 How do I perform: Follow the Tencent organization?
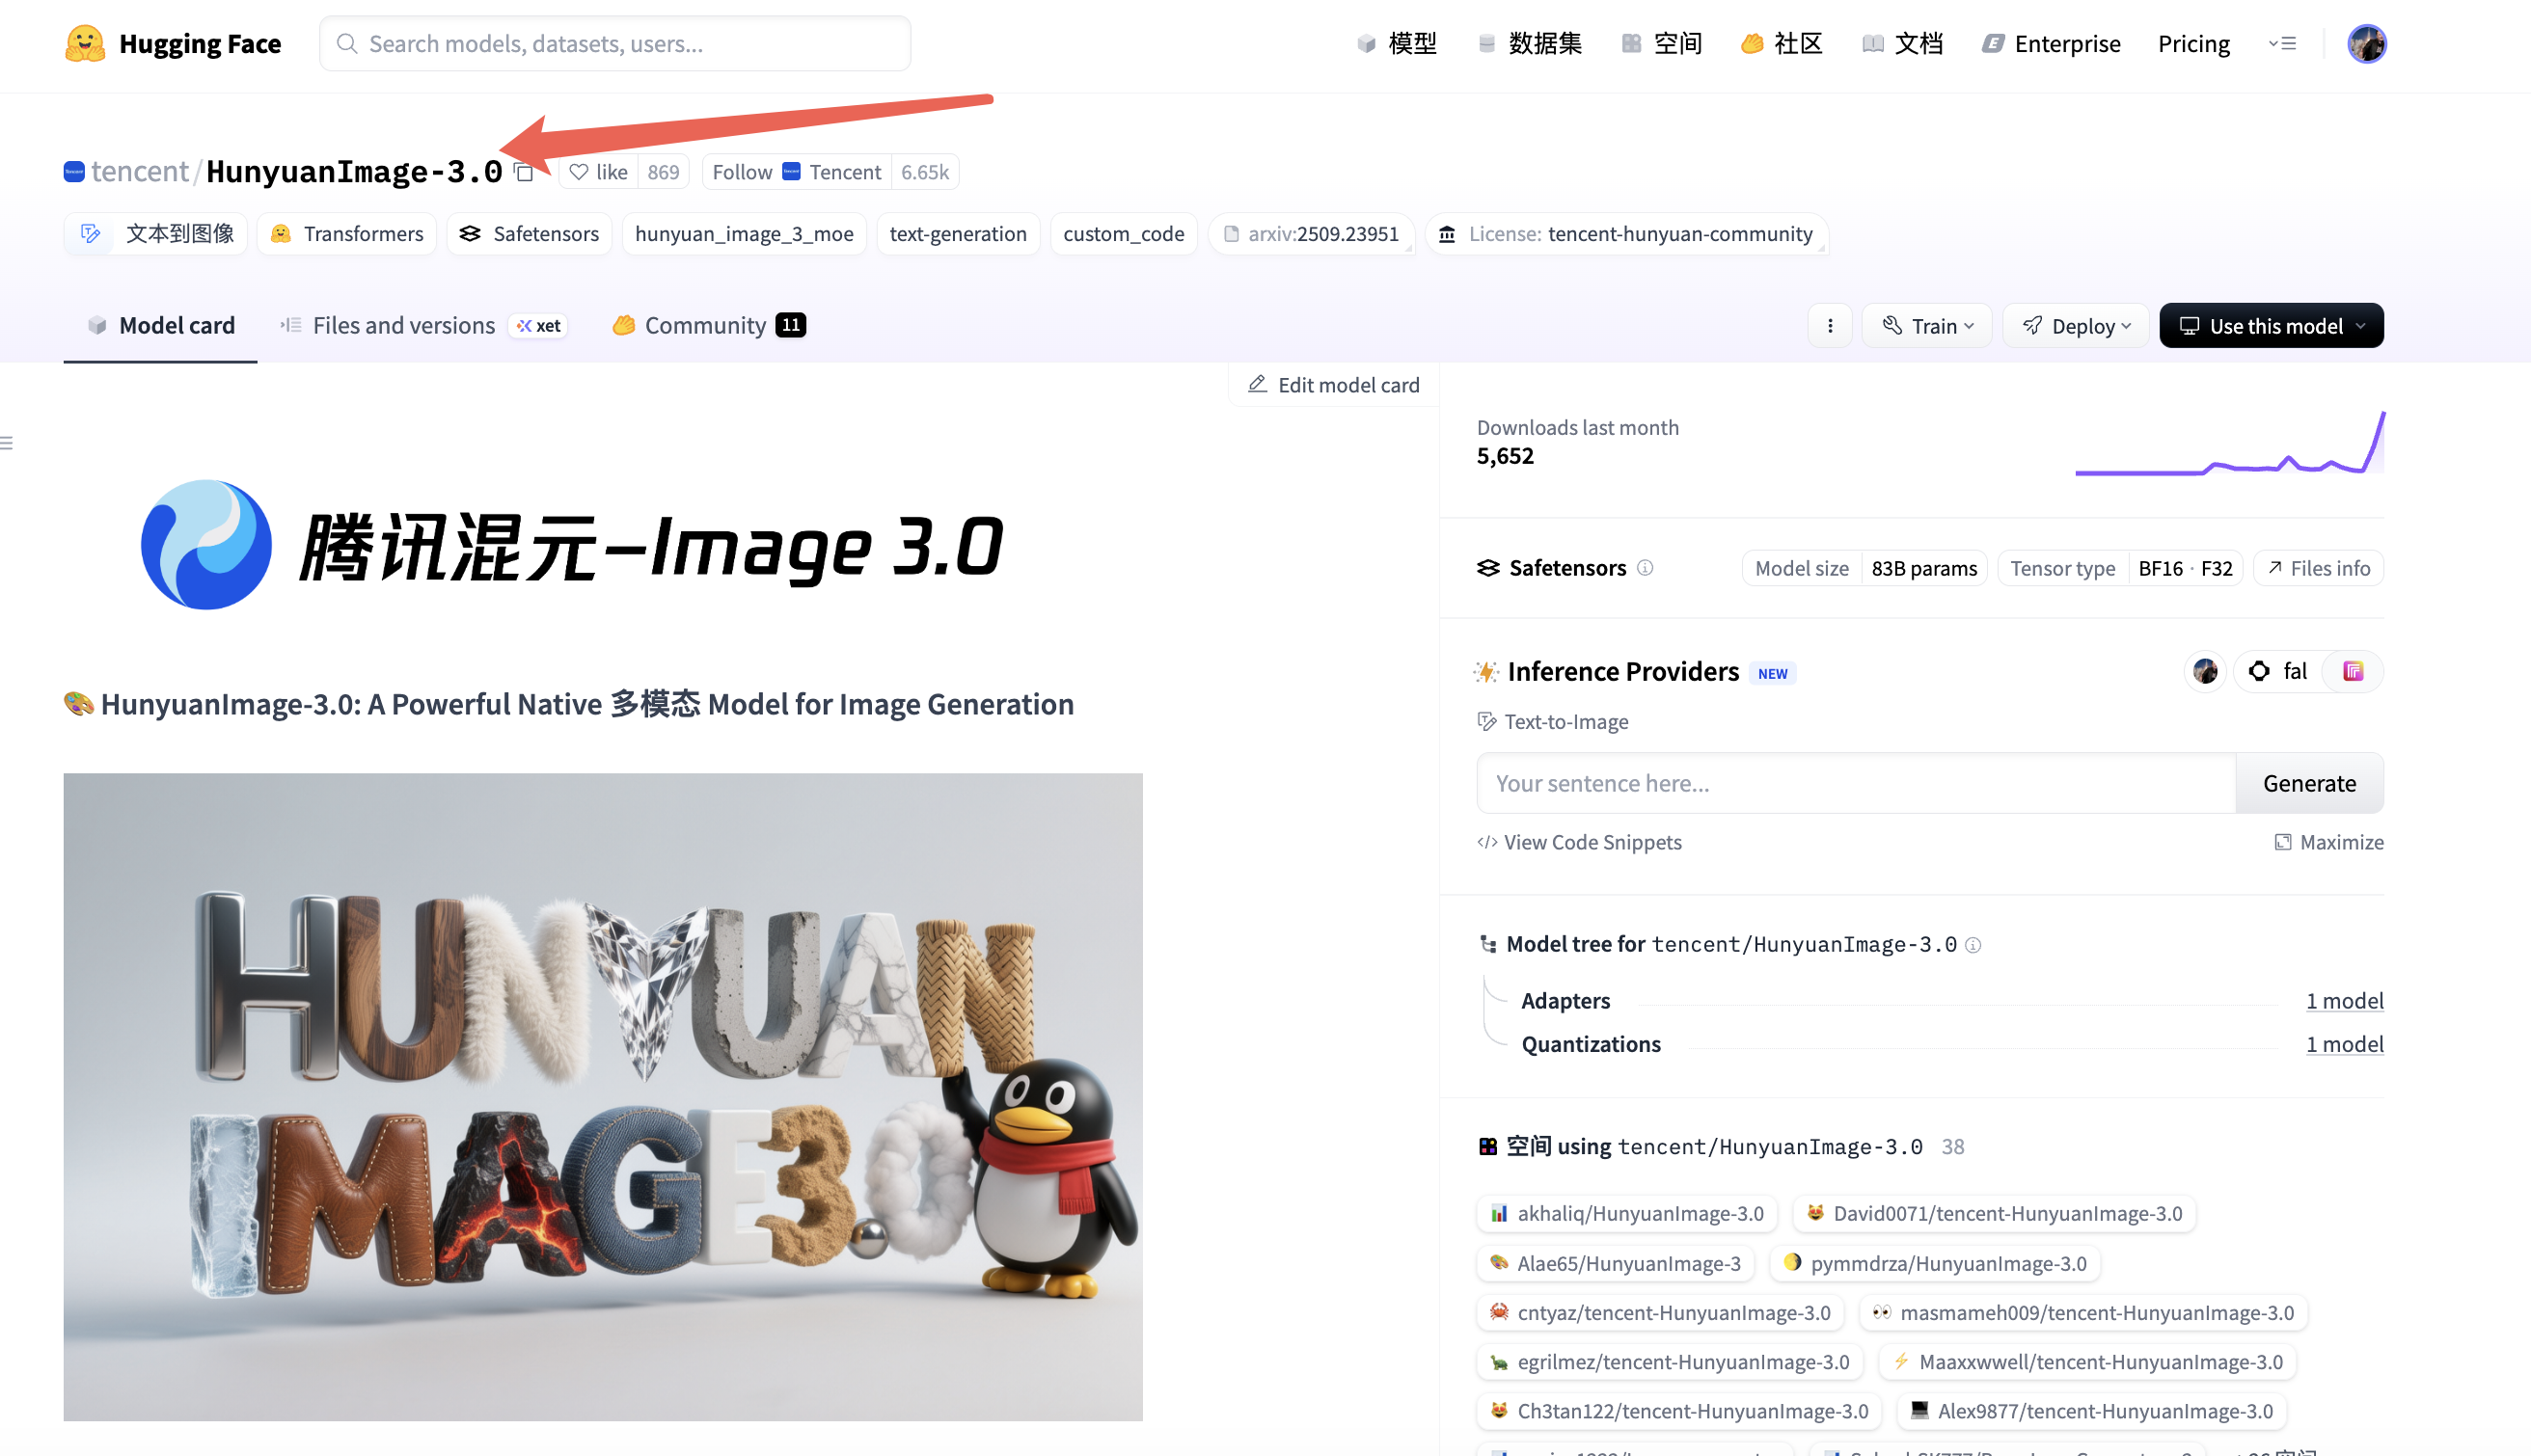point(742,172)
